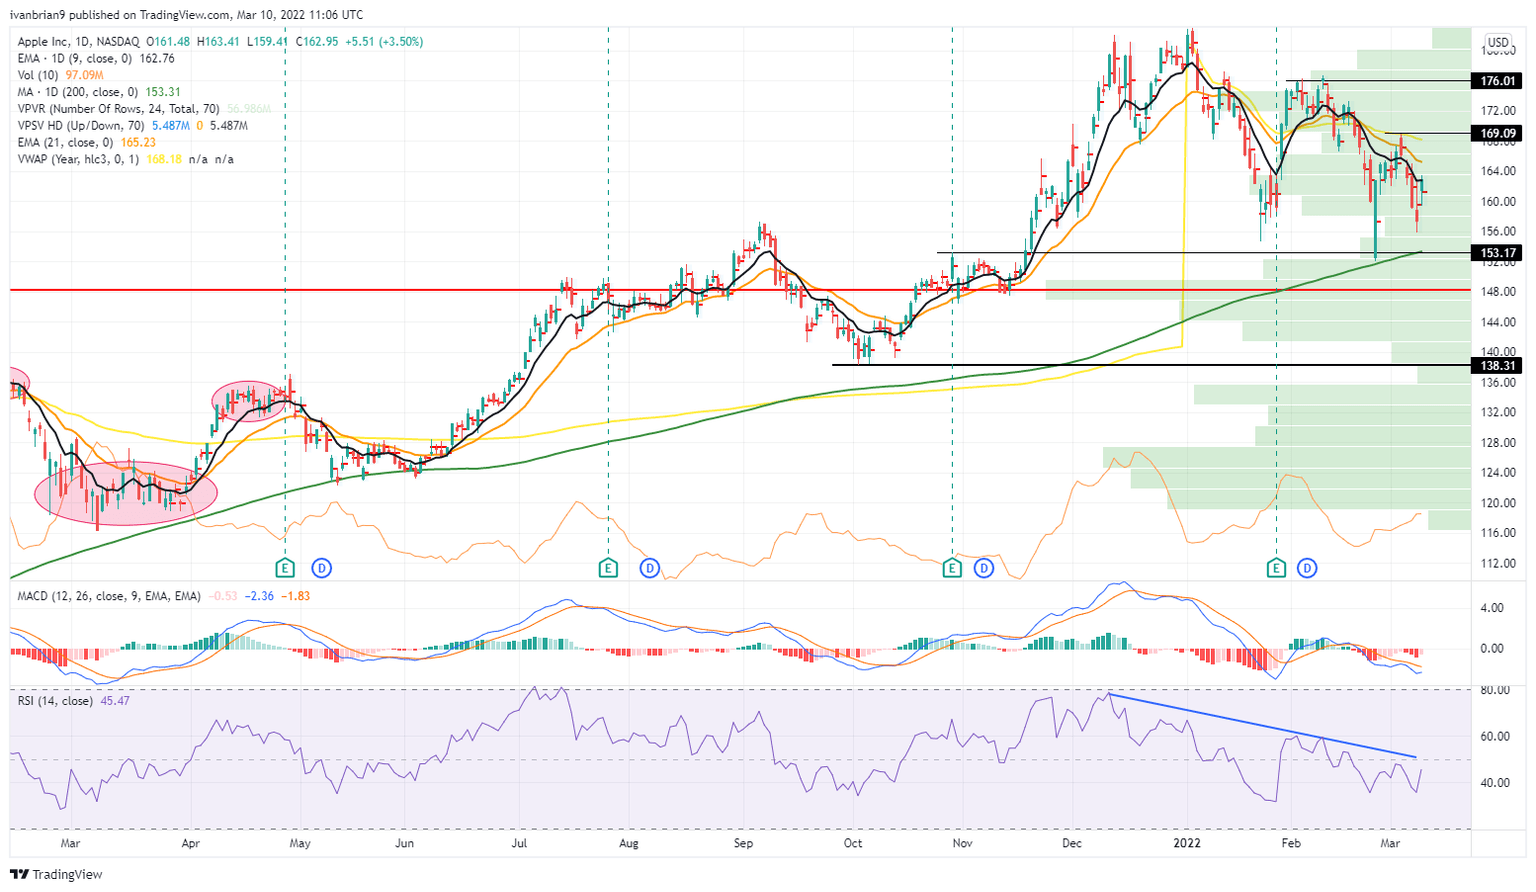Show the earnings E marker in late January
The width and height of the screenshot is (1536, 892).
point(1276,568)
